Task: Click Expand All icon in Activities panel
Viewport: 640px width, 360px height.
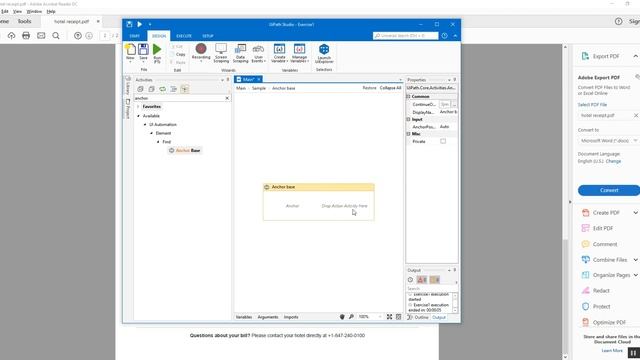Action: (x=140, y=89)
